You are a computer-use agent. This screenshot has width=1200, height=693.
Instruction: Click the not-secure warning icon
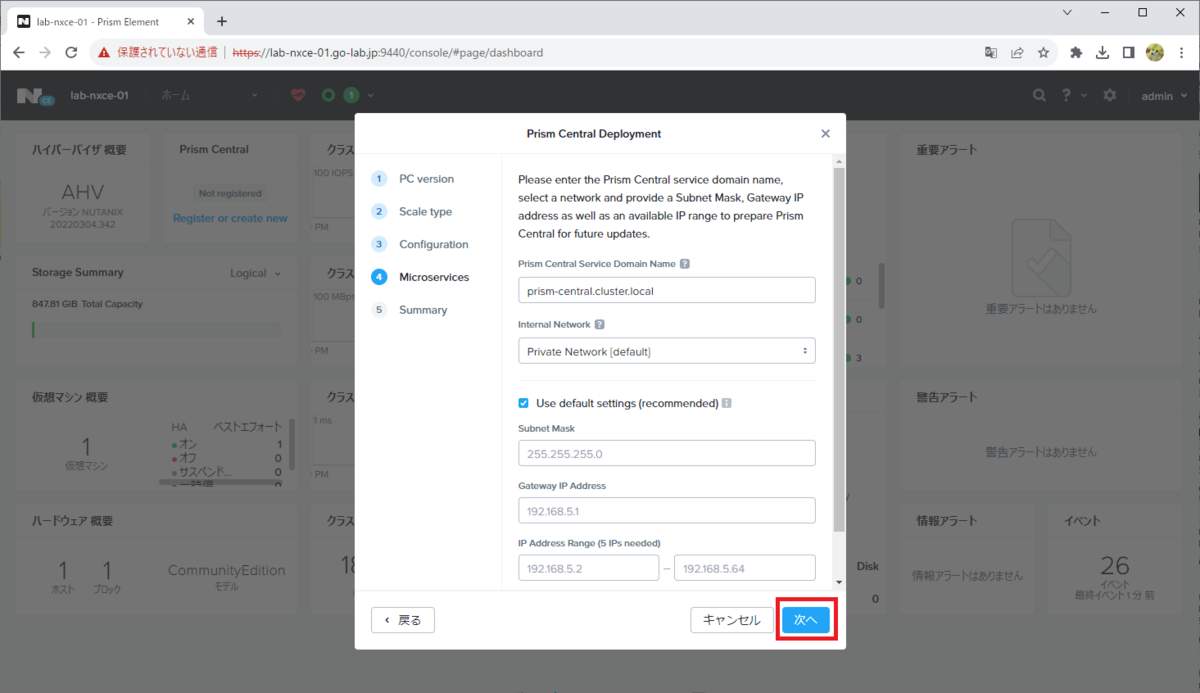click(104, 52)
